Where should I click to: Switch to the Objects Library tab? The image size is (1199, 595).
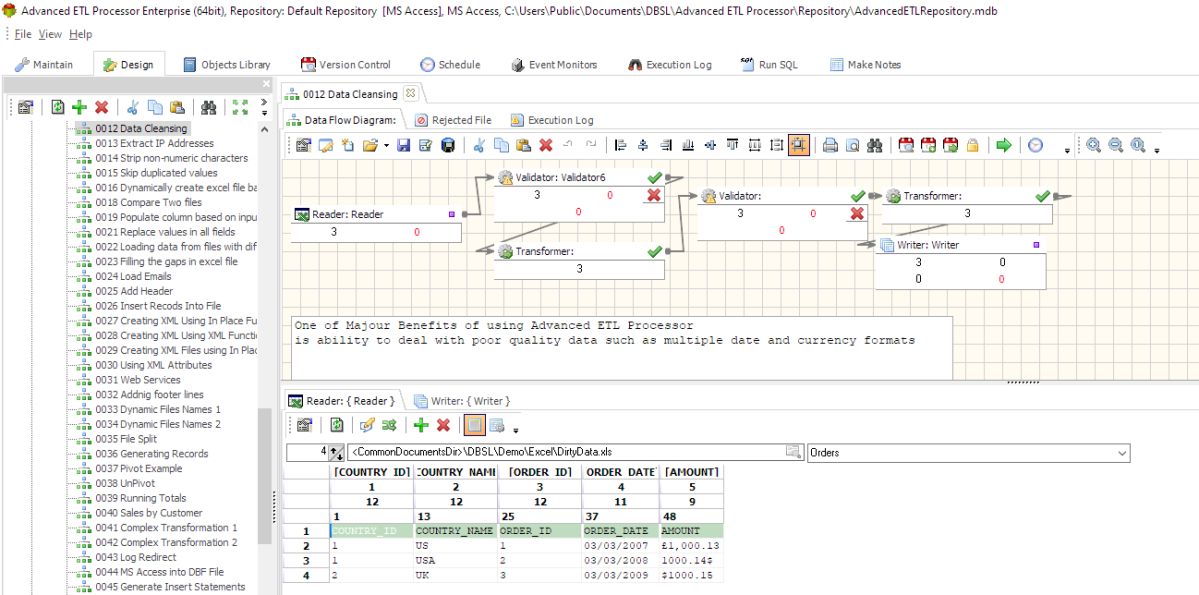pyautogui.click(x=226, y=64)
